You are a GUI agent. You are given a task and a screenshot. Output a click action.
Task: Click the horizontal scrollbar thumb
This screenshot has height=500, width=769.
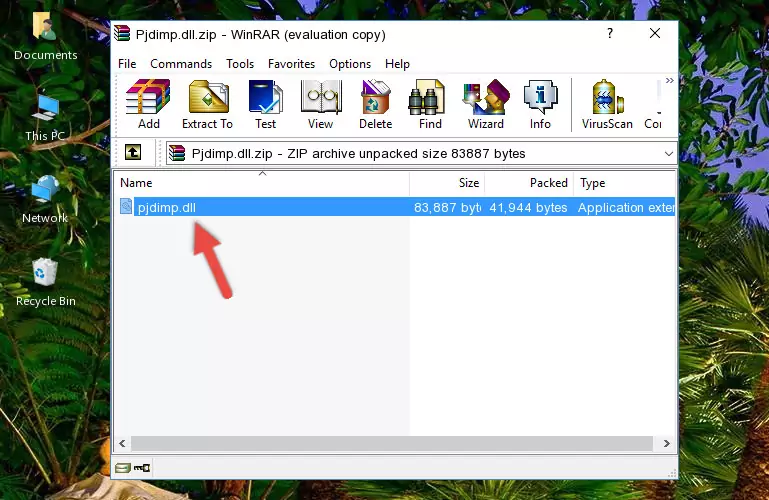(x=392, y=444)
